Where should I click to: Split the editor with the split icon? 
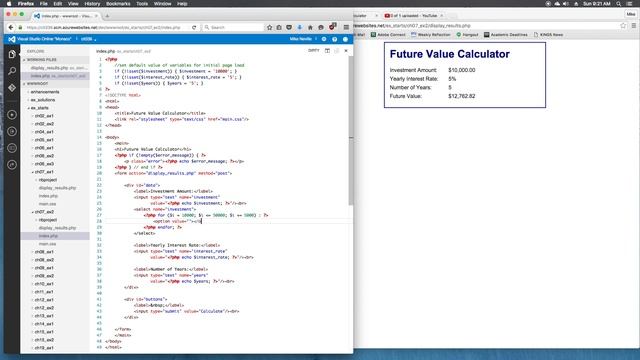[x=327, y=51]
